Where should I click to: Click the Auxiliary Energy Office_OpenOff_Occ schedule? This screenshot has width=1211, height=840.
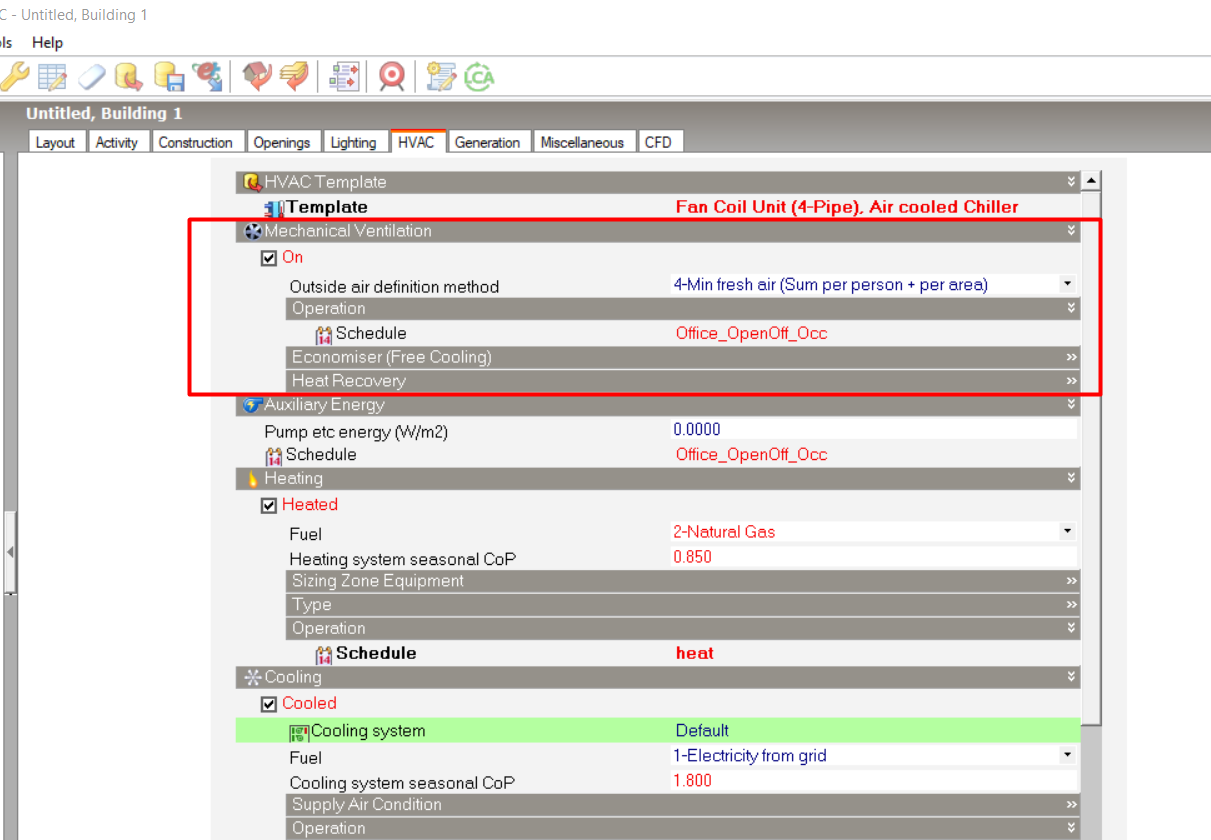click(x=752, y=454)
